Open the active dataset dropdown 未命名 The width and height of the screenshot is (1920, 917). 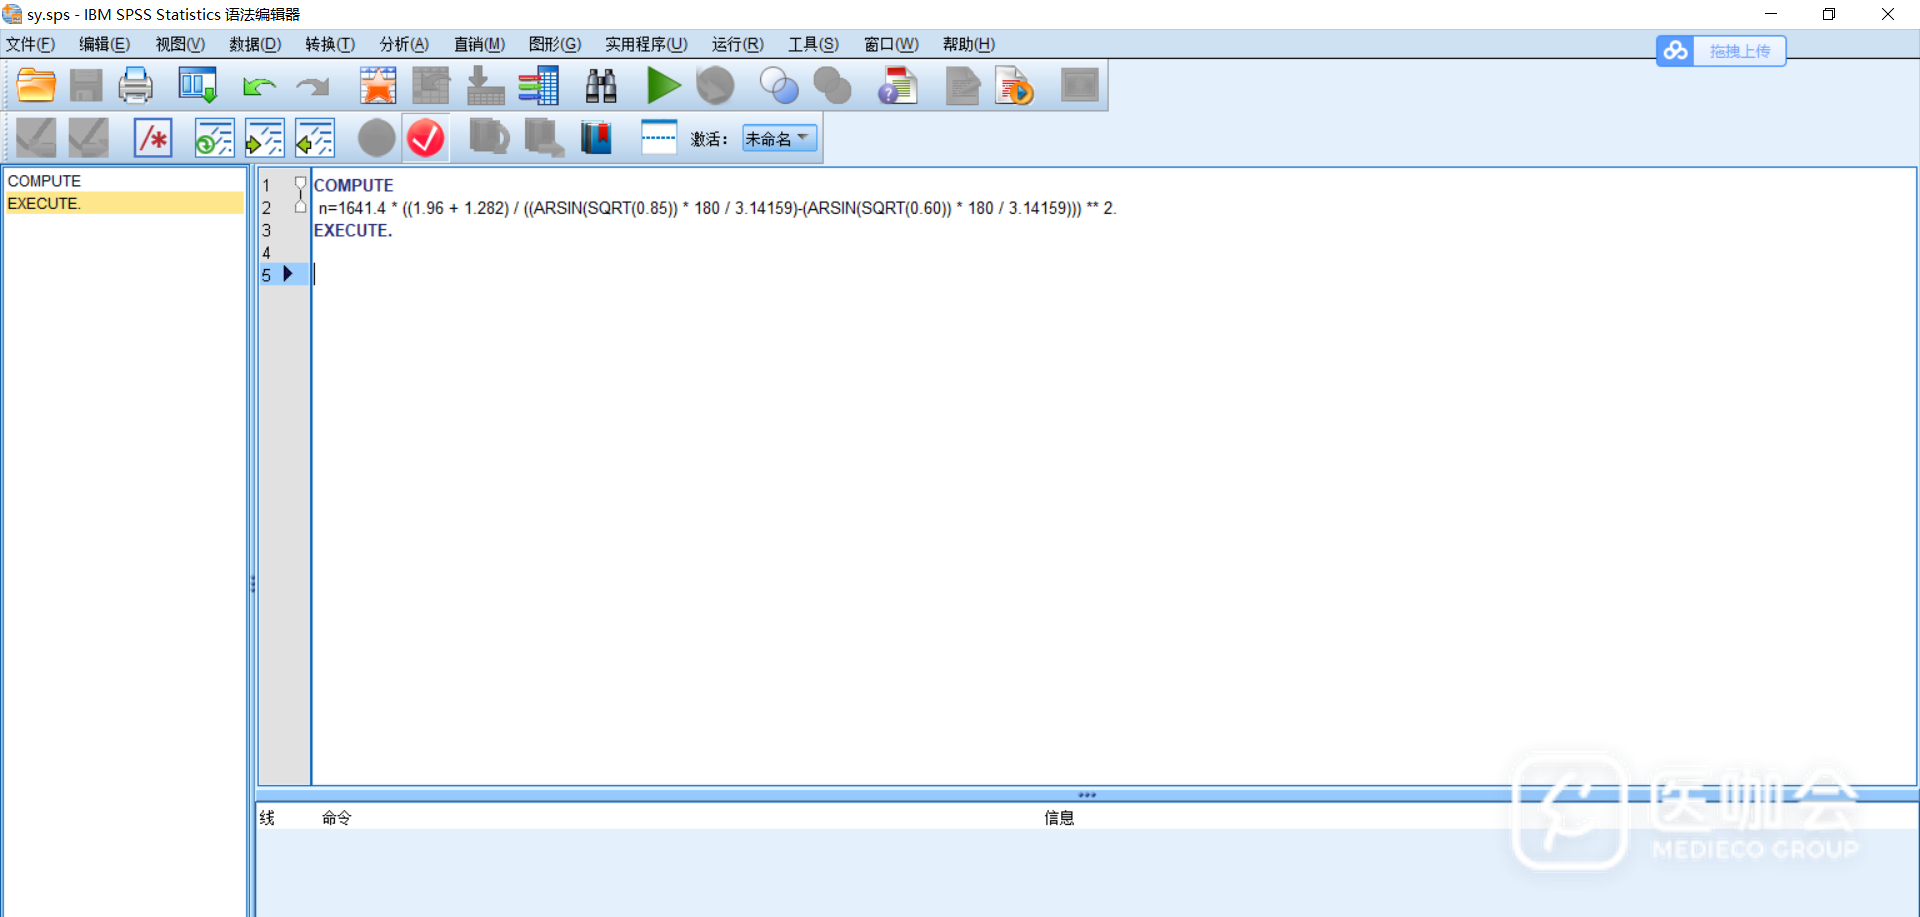click(x=779, y=139)
